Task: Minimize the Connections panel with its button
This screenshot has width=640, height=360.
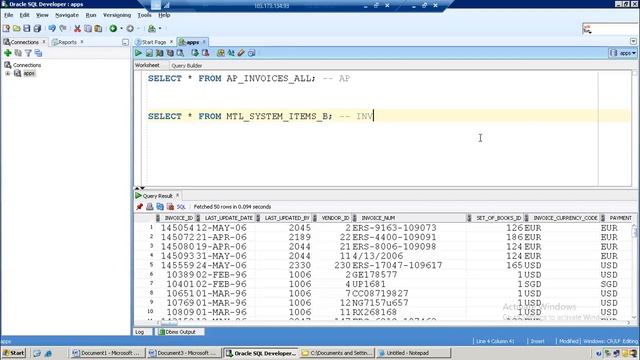Action: point(125,42)
